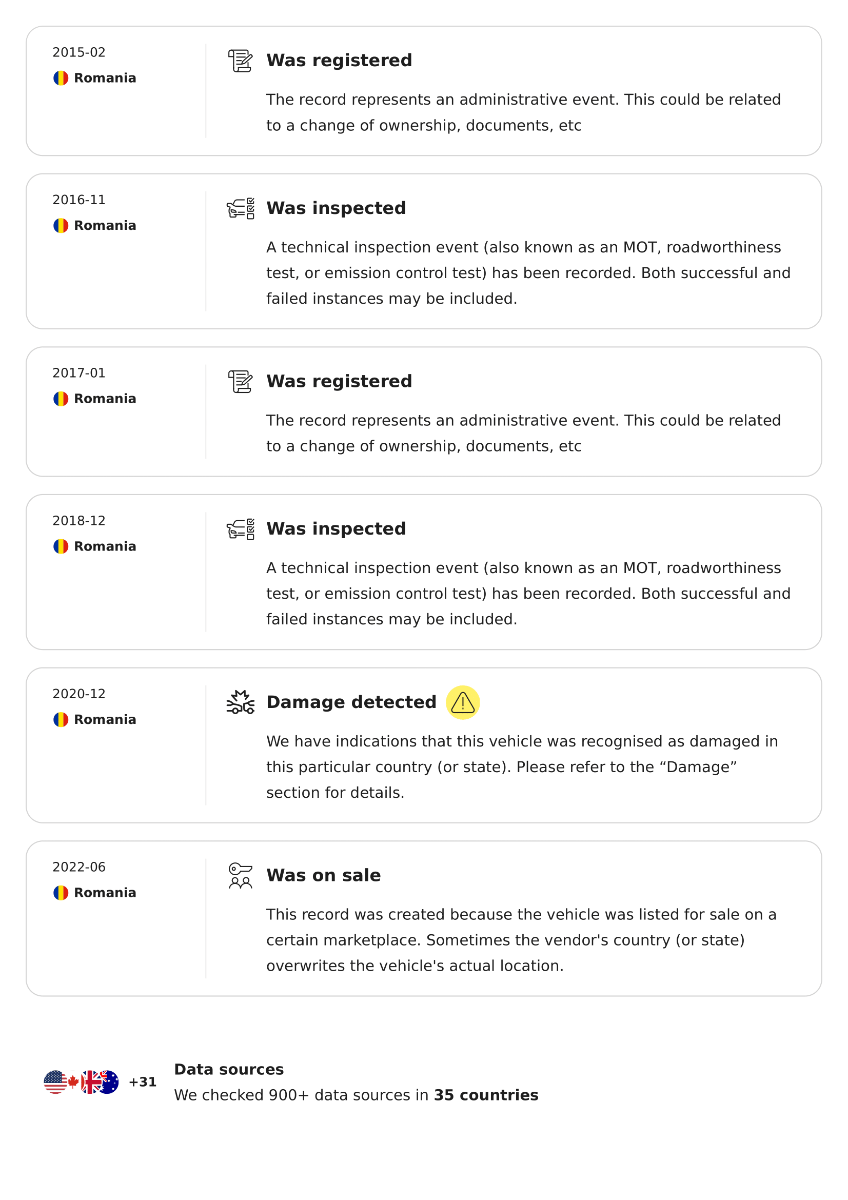The image size is (848, 1200).
Task: Click the registration icon in the 2015-02 record
Action: point(240,61)
